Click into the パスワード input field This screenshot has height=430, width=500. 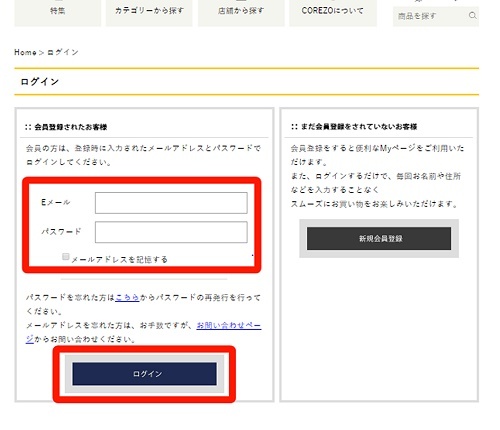(171, 232)
